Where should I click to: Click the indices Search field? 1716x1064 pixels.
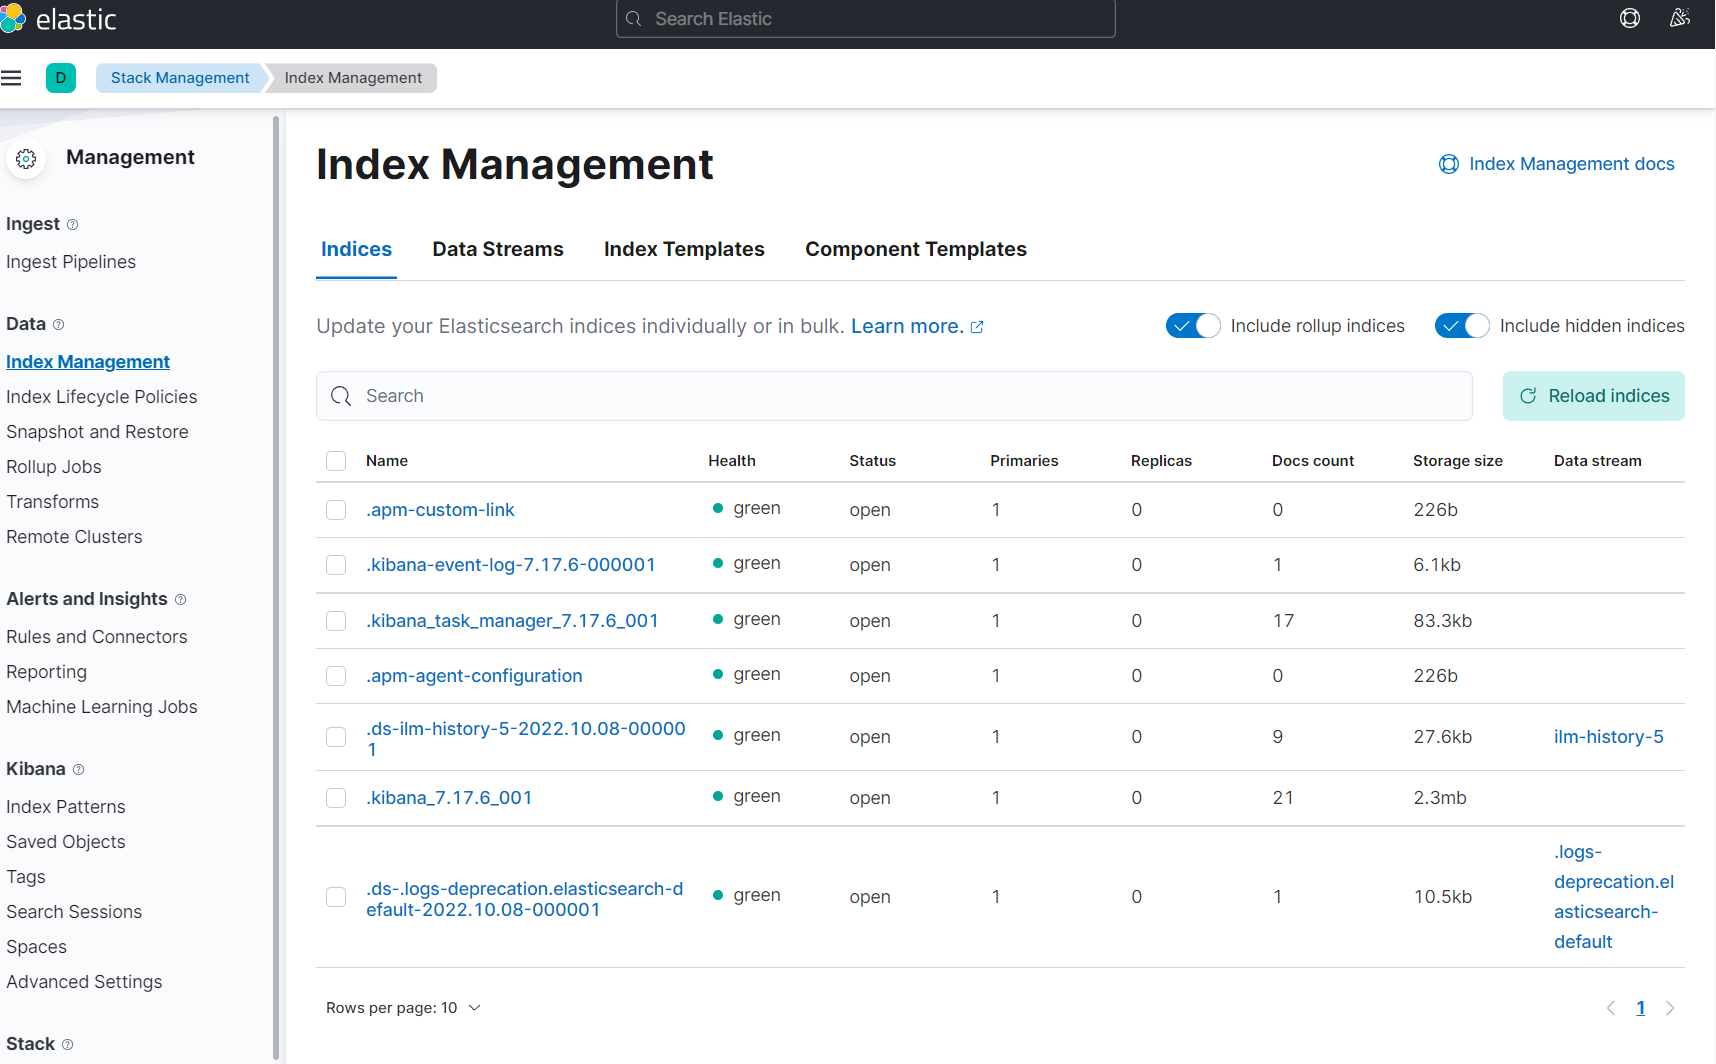pyautogui.click(x=894, y=396)
